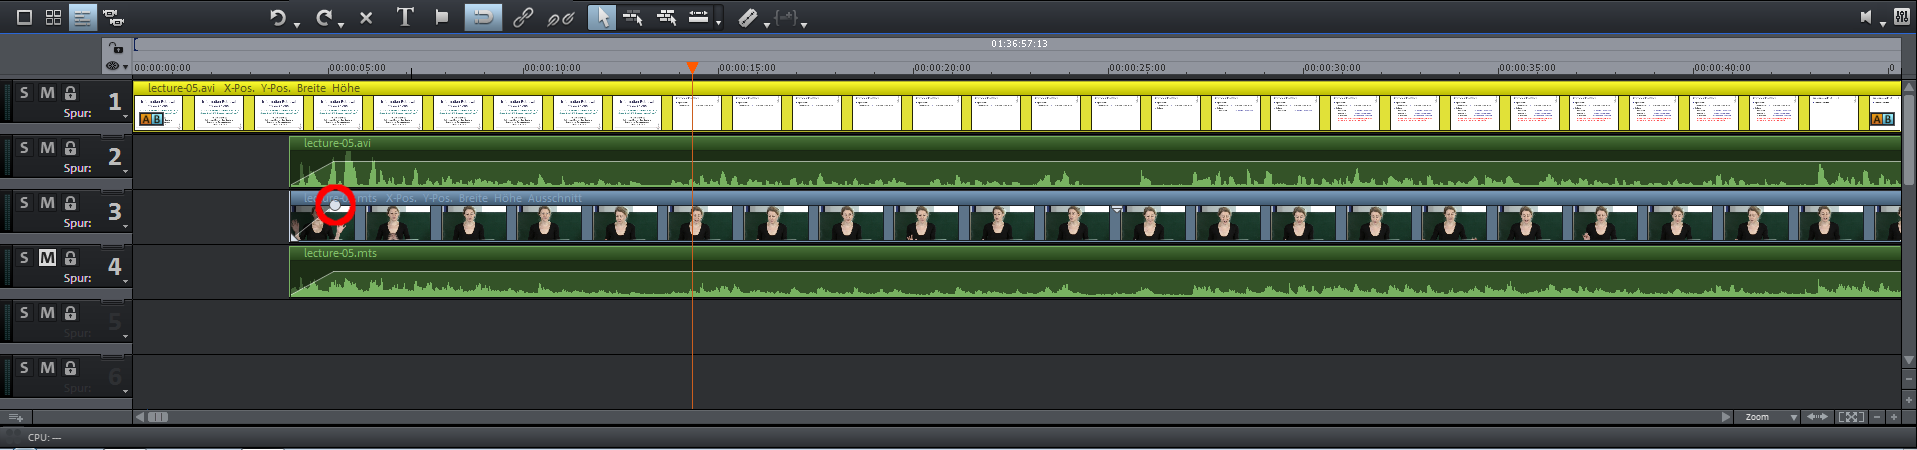Delete the selected object with X icon
1917x450 pixels.
(366, 17)
